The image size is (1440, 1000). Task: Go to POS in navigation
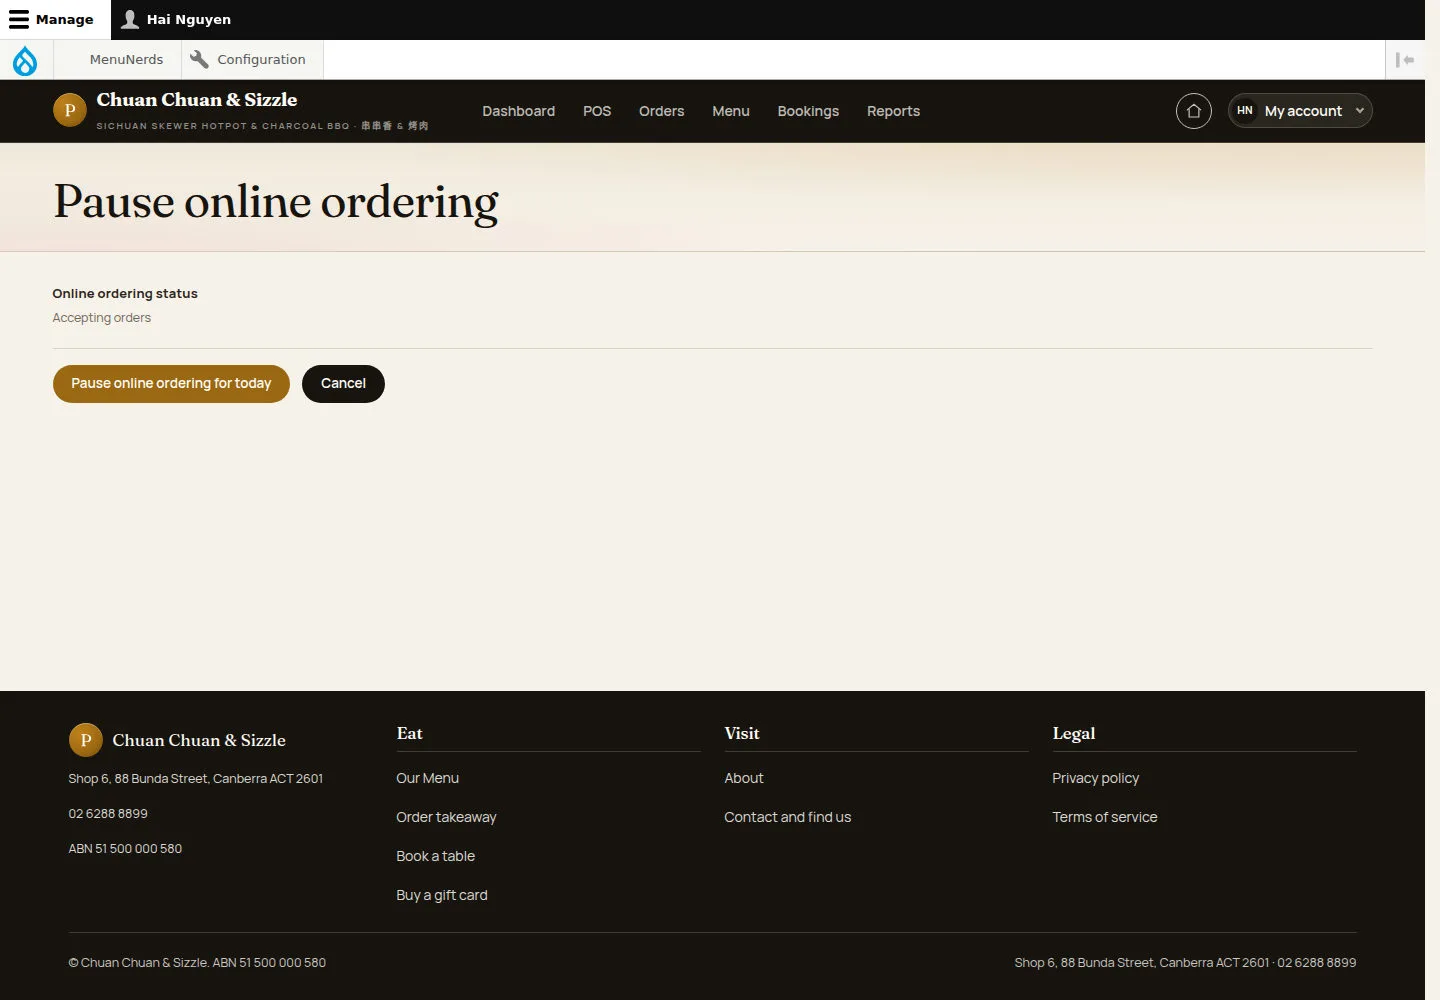pos(597,111)
